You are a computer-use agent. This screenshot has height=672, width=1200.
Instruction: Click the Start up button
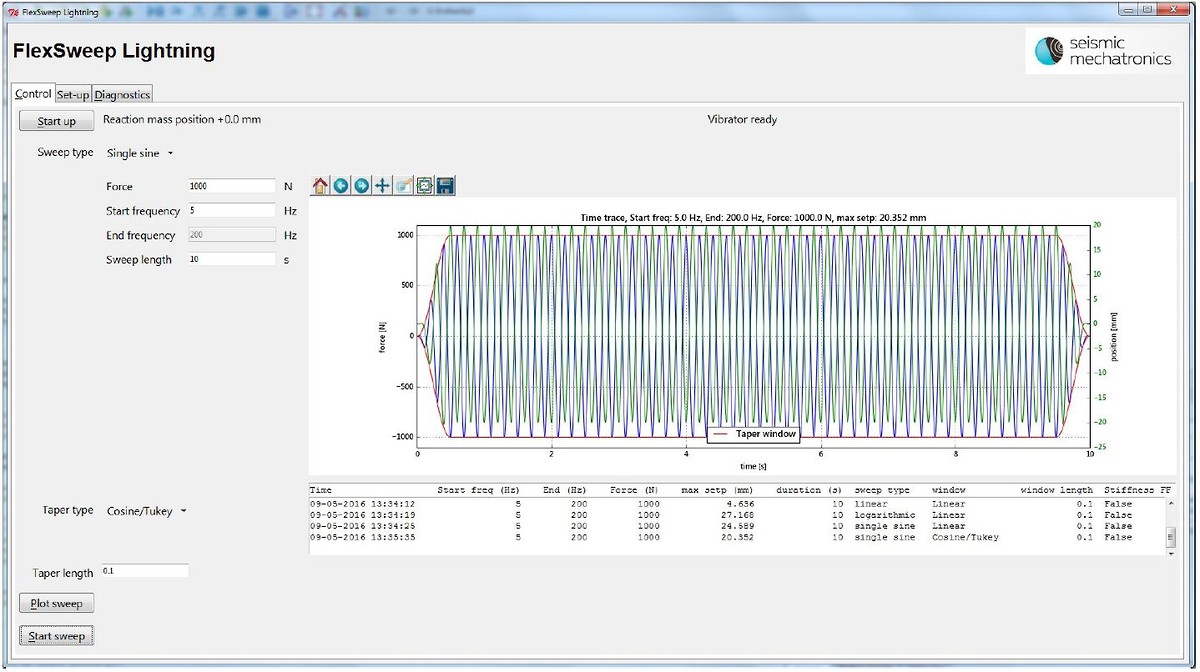coord(57,121)
